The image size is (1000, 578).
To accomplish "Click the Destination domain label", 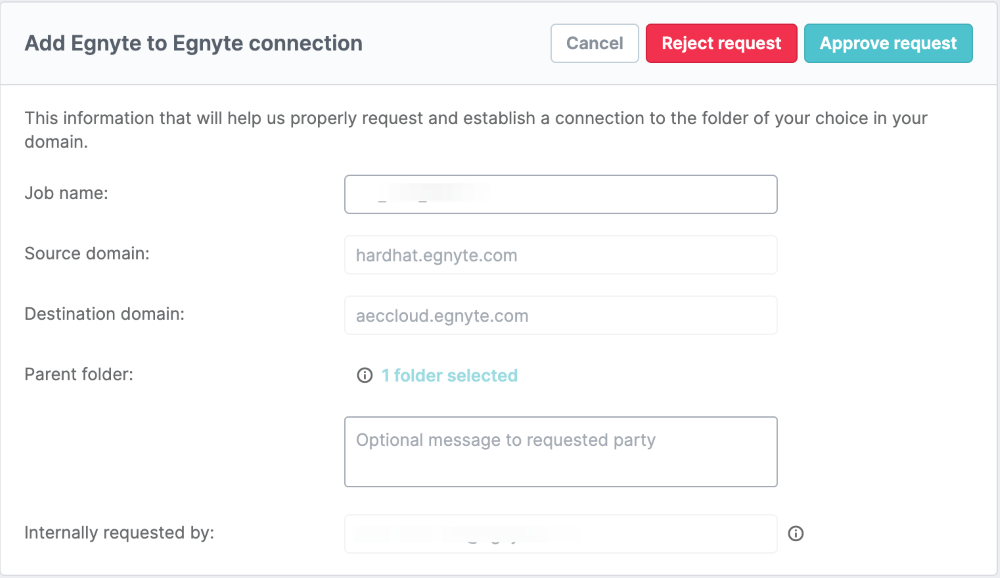I will [104, 314].
